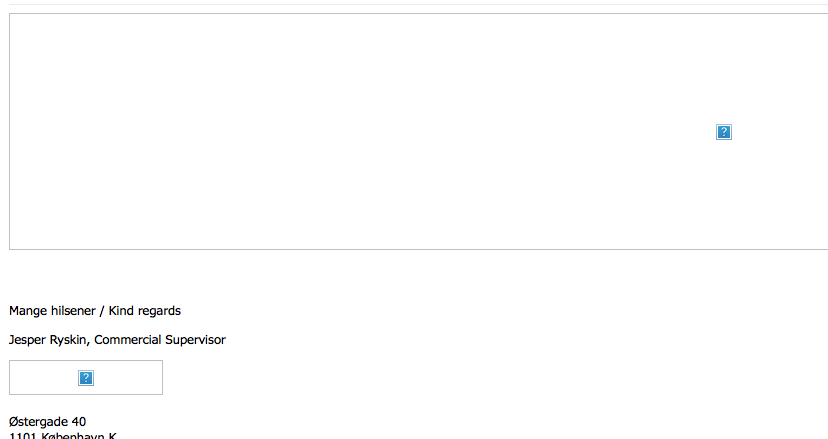
Task: Click the text "Mange hilsener"
Action: pos(52,311)
